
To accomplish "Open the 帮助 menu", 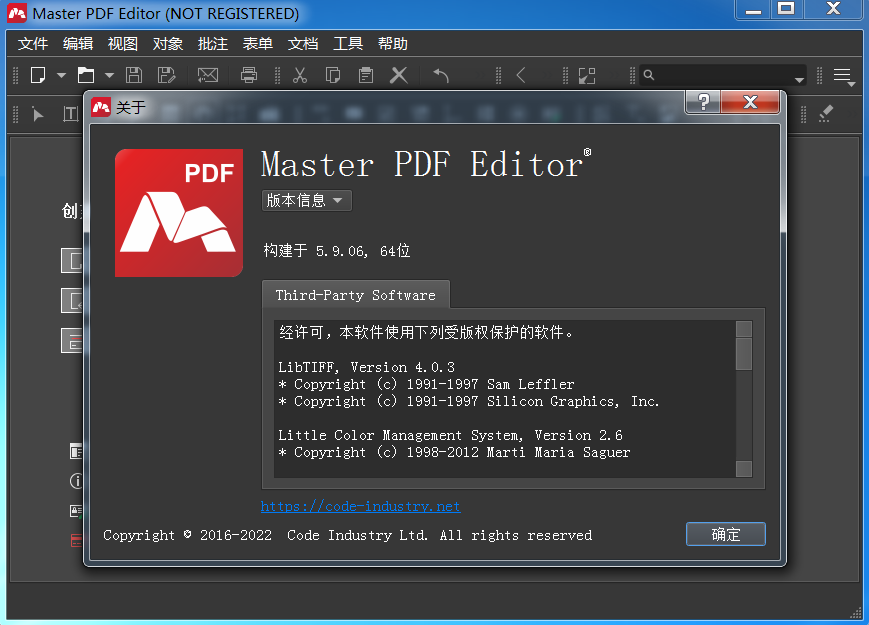I will pos(392,44).
